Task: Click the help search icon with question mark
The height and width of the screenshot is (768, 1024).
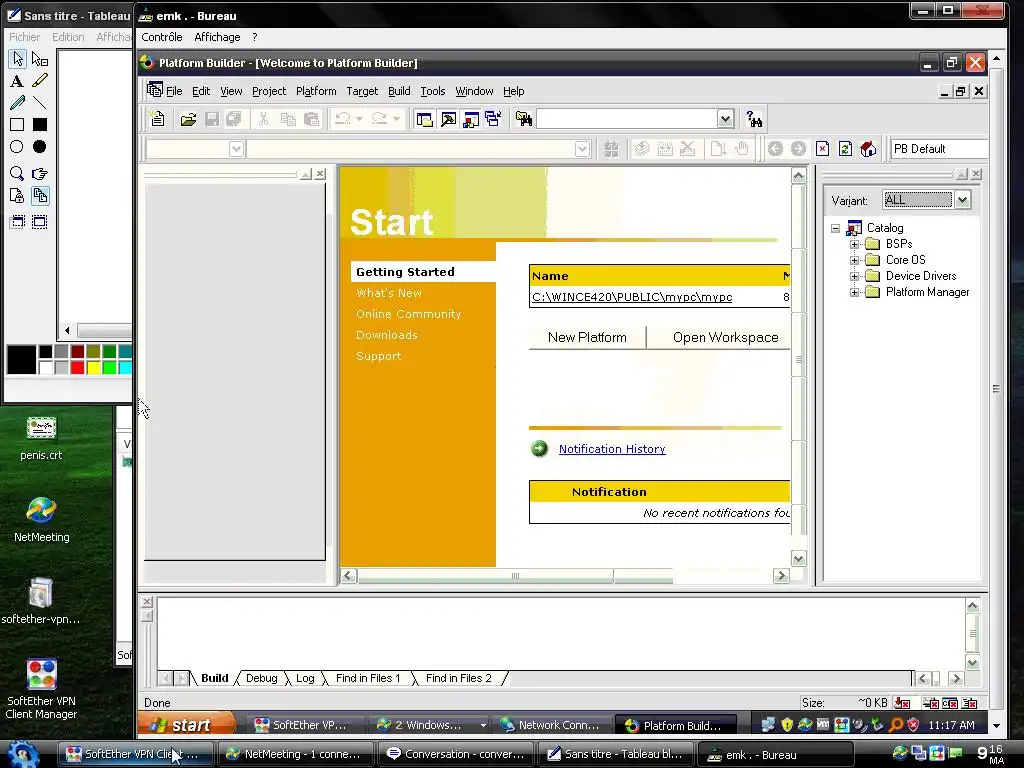Action: (x=754, y=119)
